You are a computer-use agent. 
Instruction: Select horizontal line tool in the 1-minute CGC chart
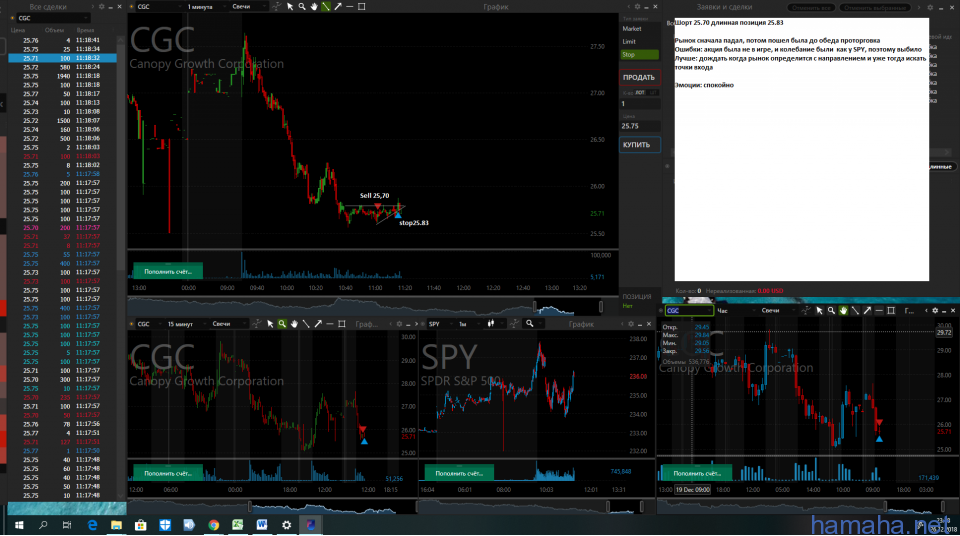pyautogui.click(x=350, y=7)
